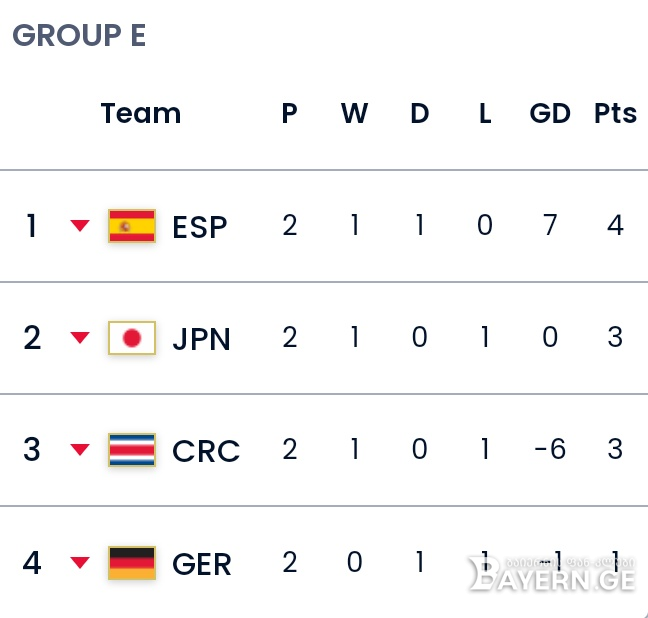Image resolution: width=648 pixels, height=618 pixels.
Task: Click the Germany flag icon
Action: [132, 563]
